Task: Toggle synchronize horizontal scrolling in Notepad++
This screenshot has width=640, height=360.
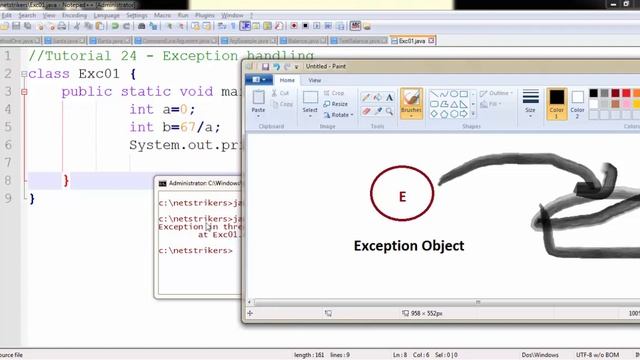Action: pos(207,26)
